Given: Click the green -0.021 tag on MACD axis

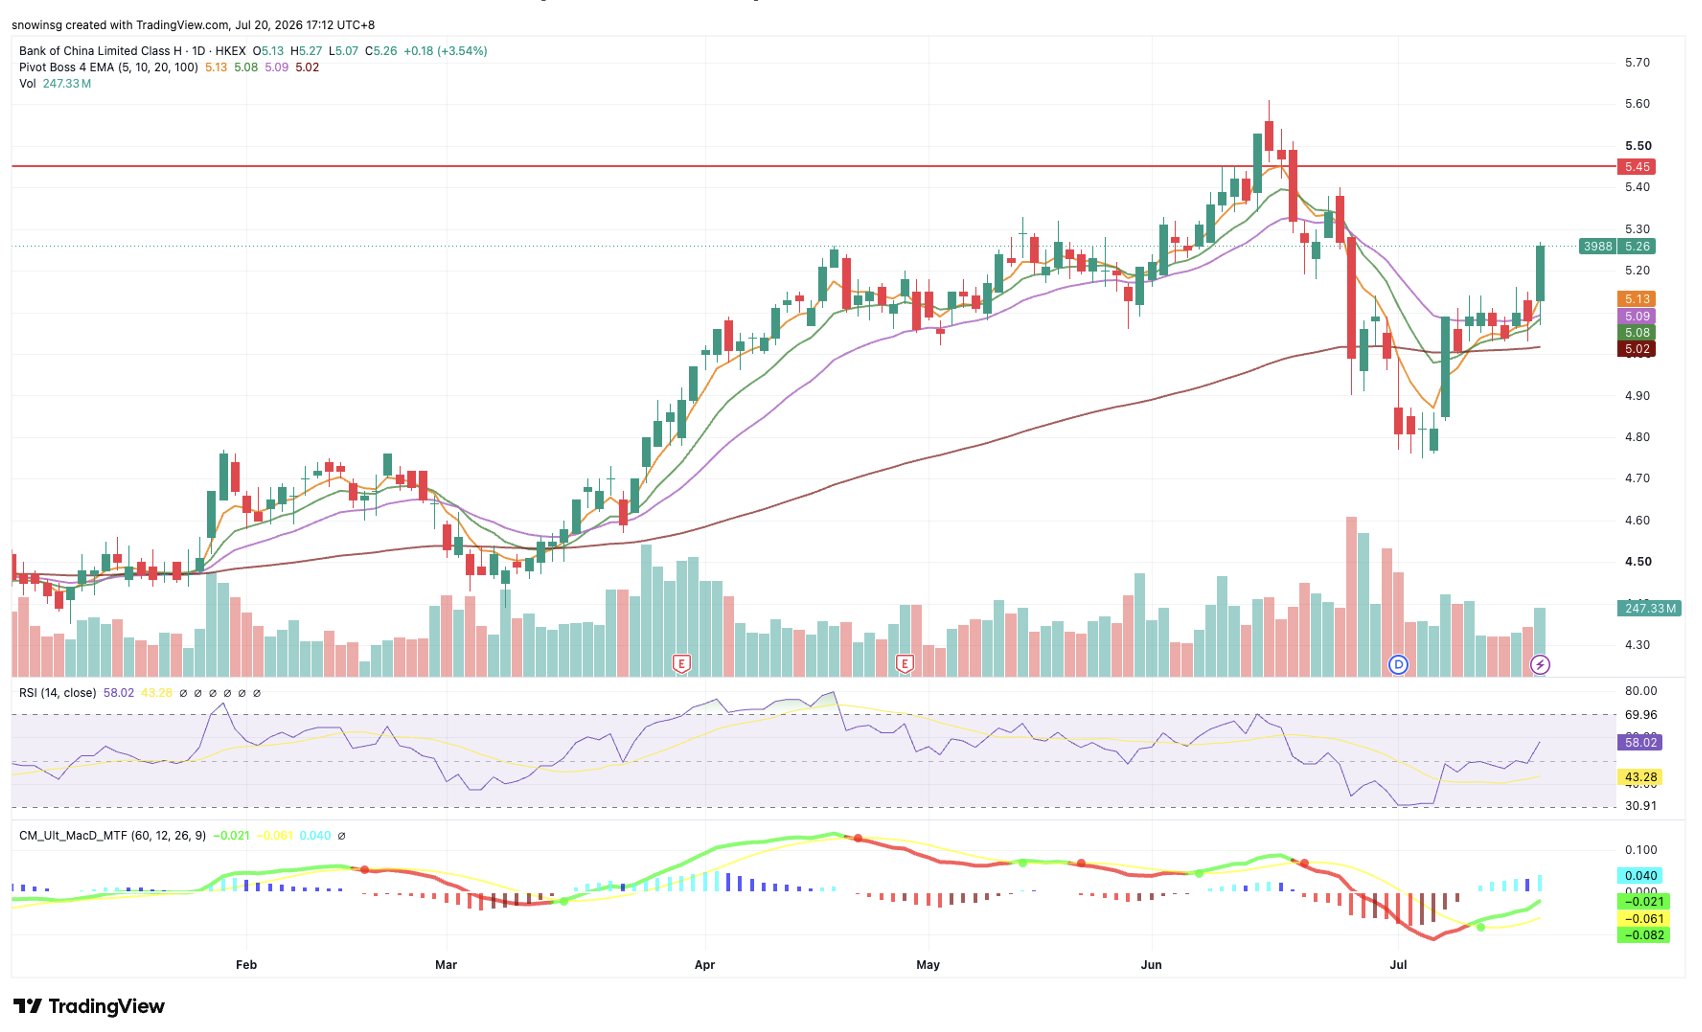Looking at the screenshot, I should (1642, 902).
